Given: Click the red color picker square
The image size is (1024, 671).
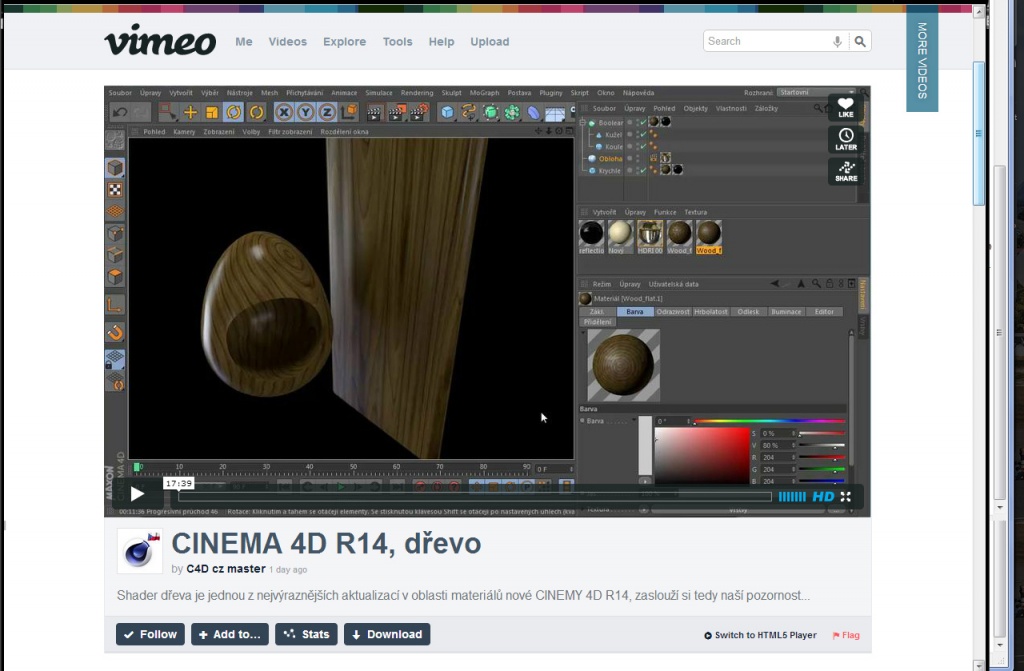Looking at the screenshot, I should pos(702,455).
